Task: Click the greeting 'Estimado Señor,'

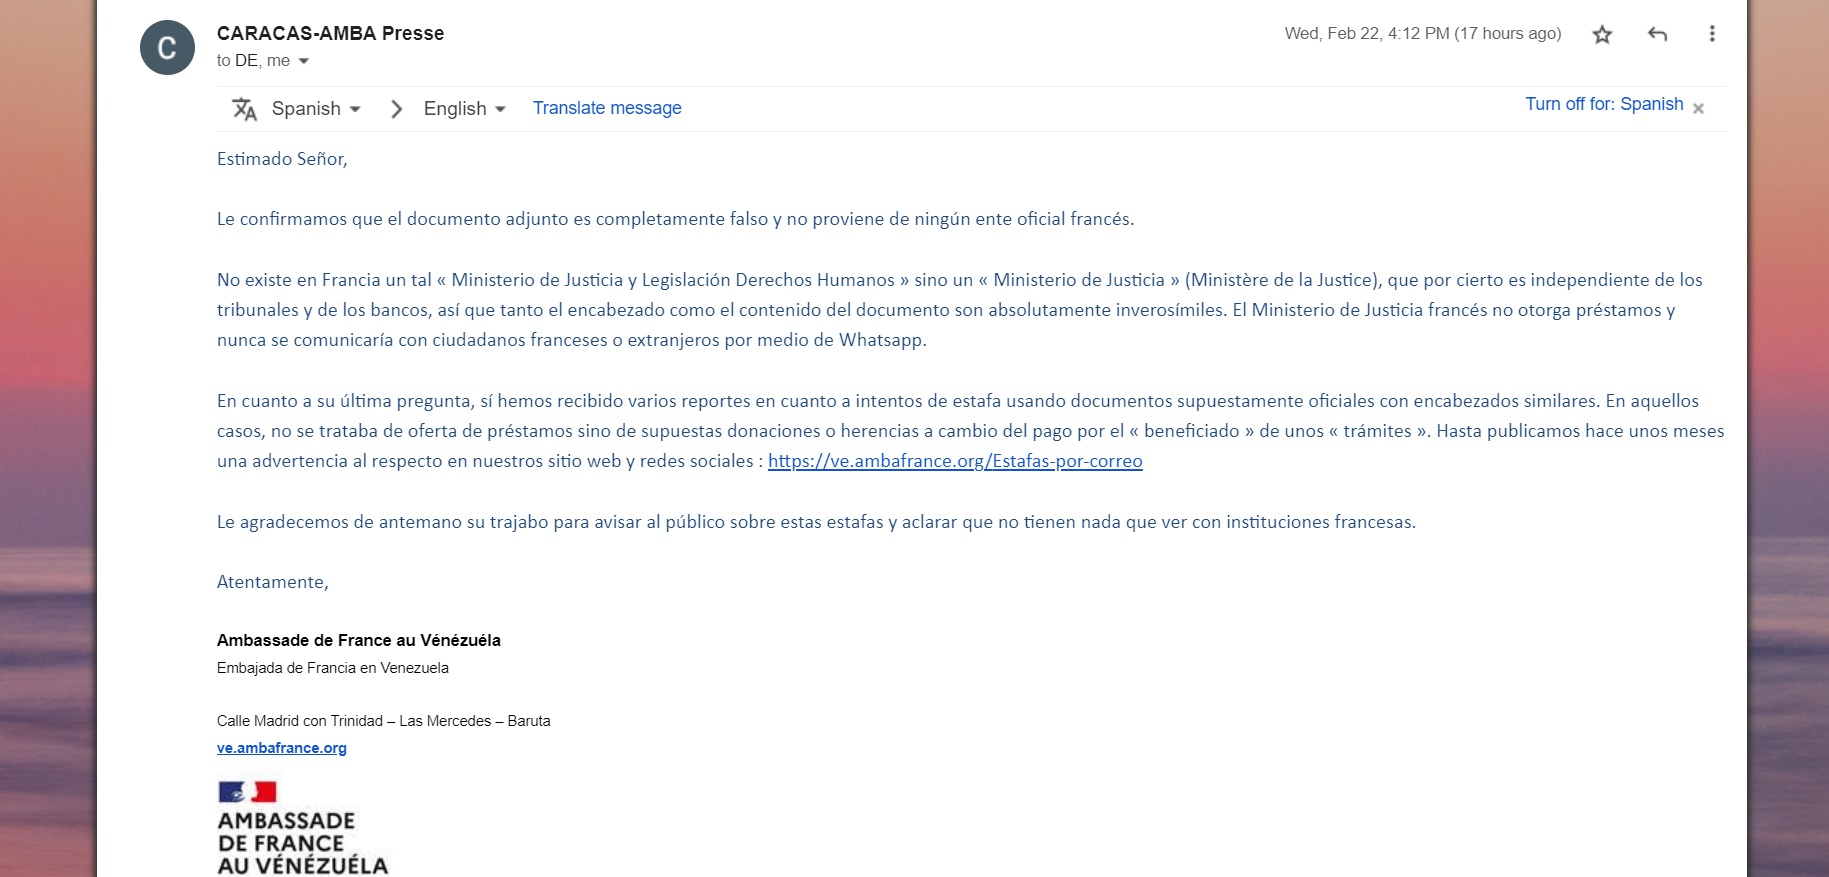Action: (x=282, y=159)
